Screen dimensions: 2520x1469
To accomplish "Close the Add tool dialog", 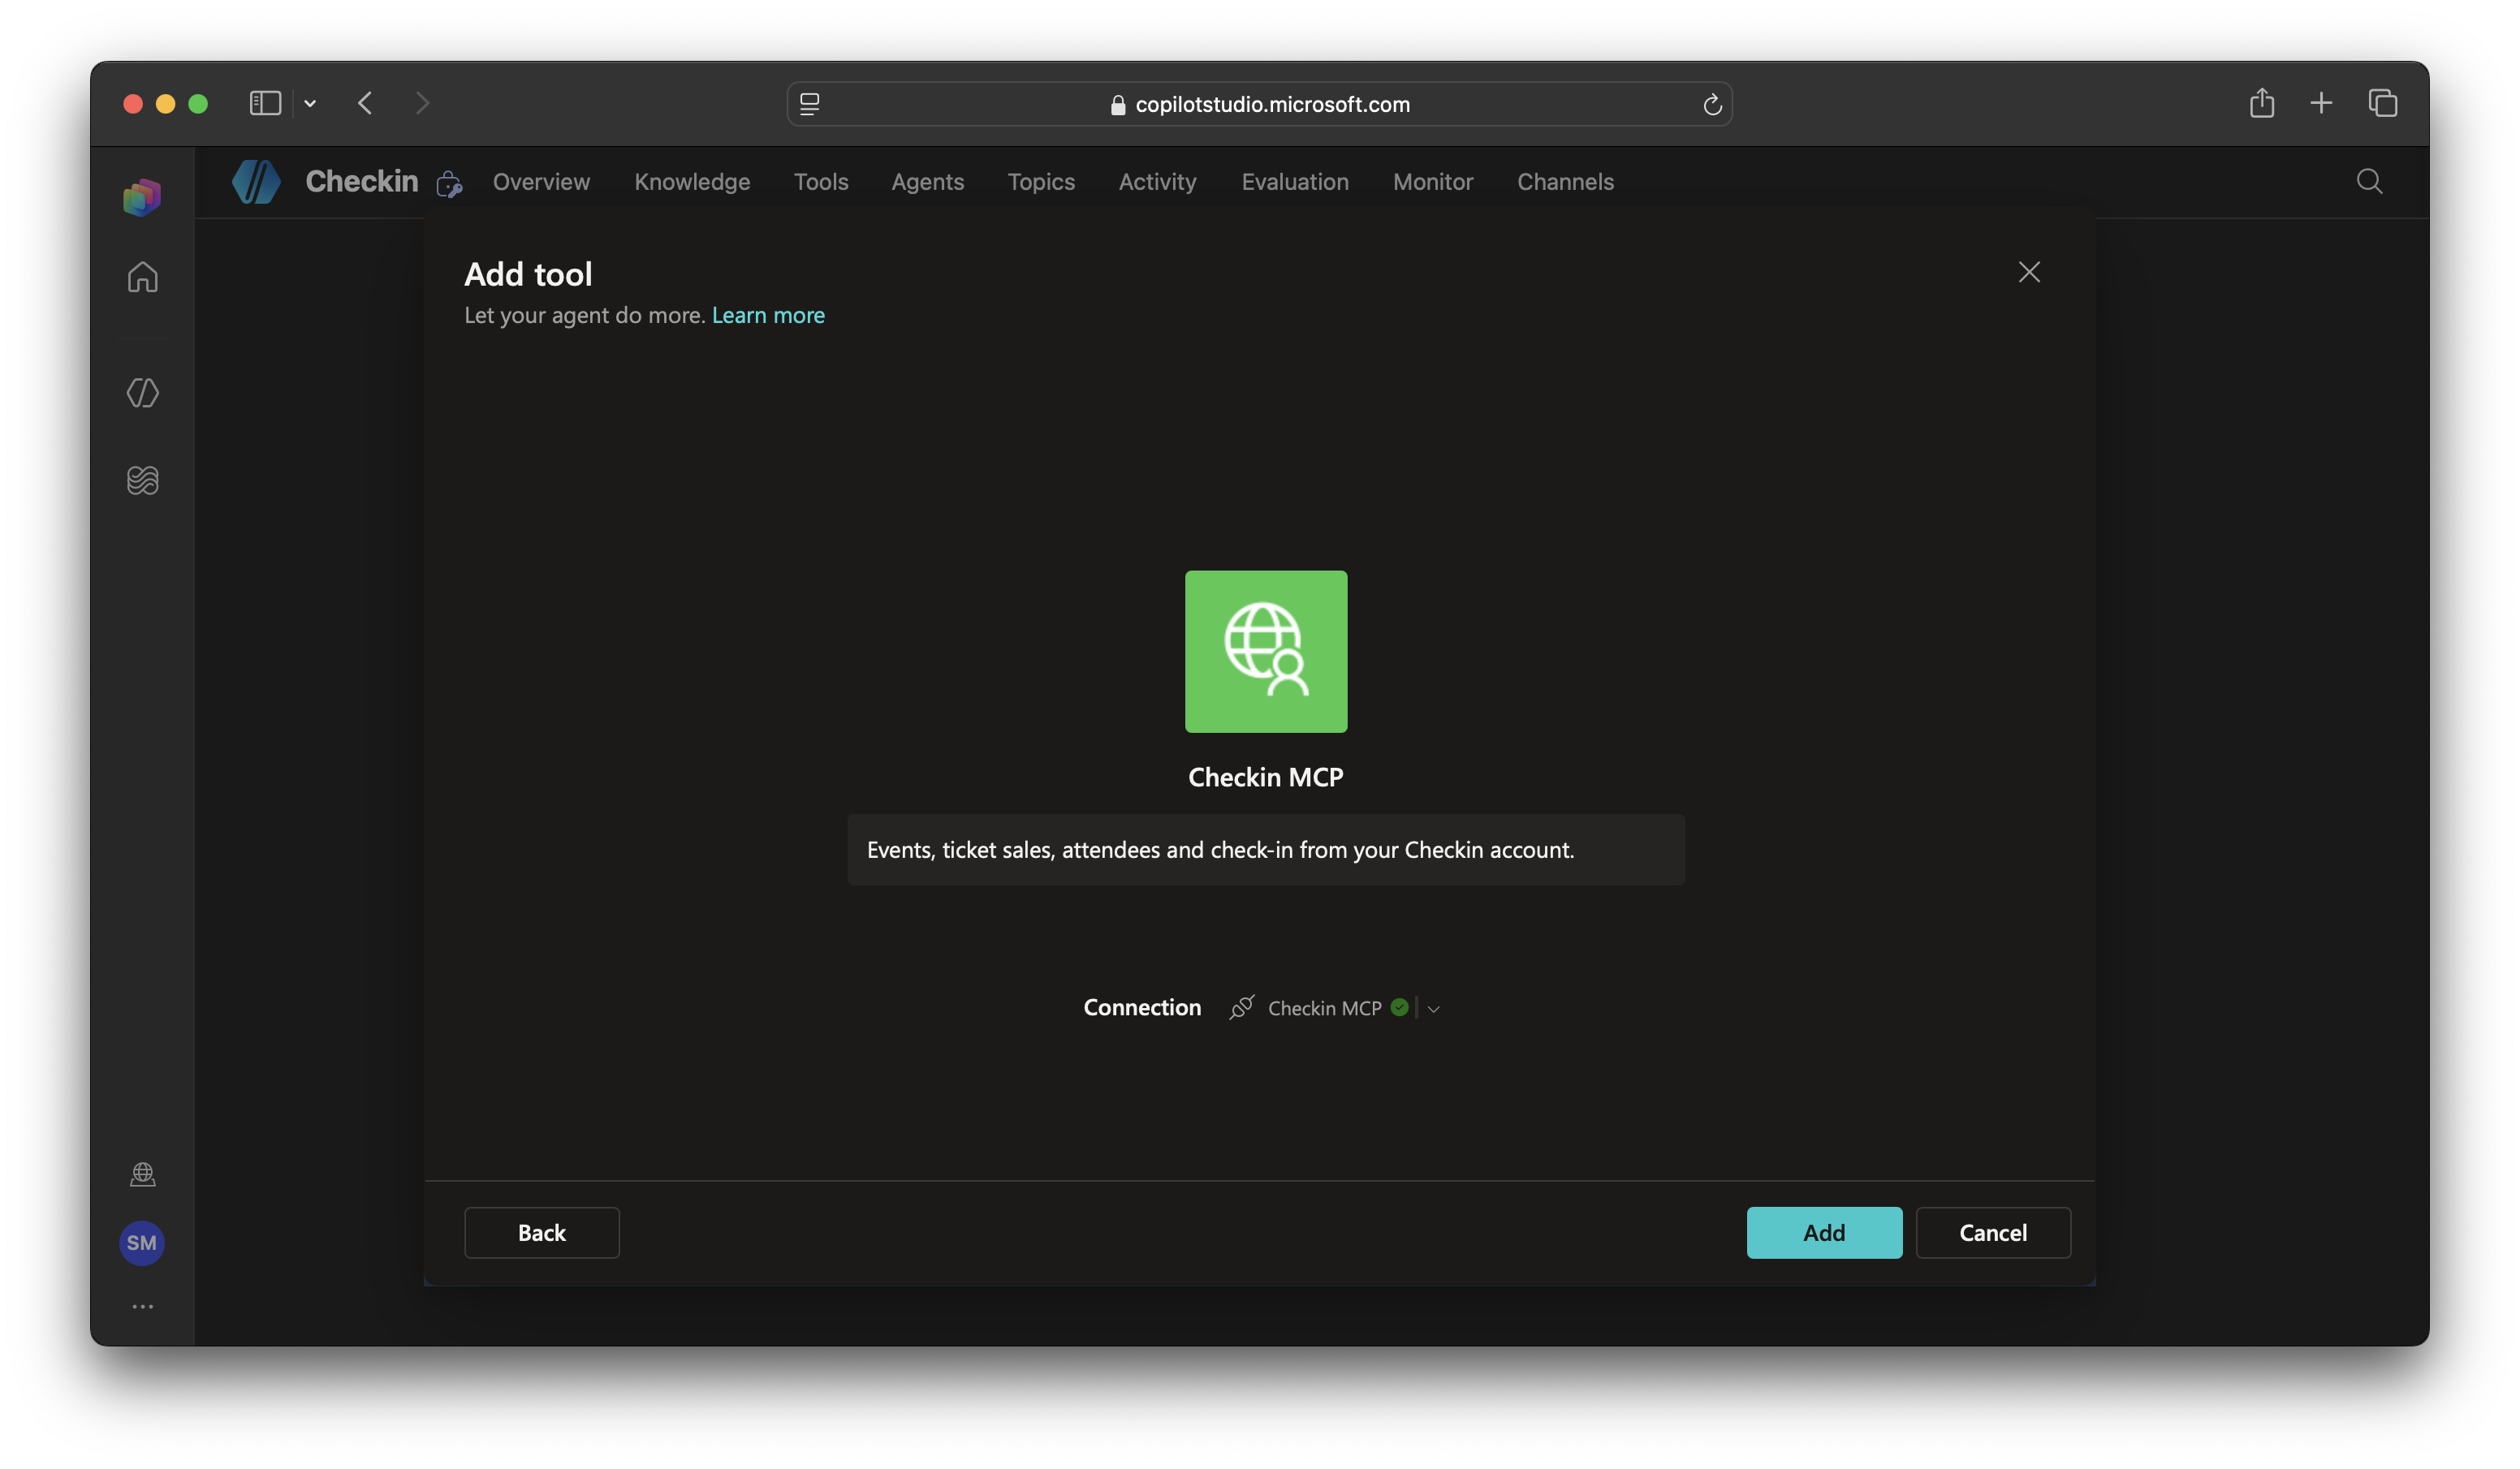I will click(x=2029, y=272).
